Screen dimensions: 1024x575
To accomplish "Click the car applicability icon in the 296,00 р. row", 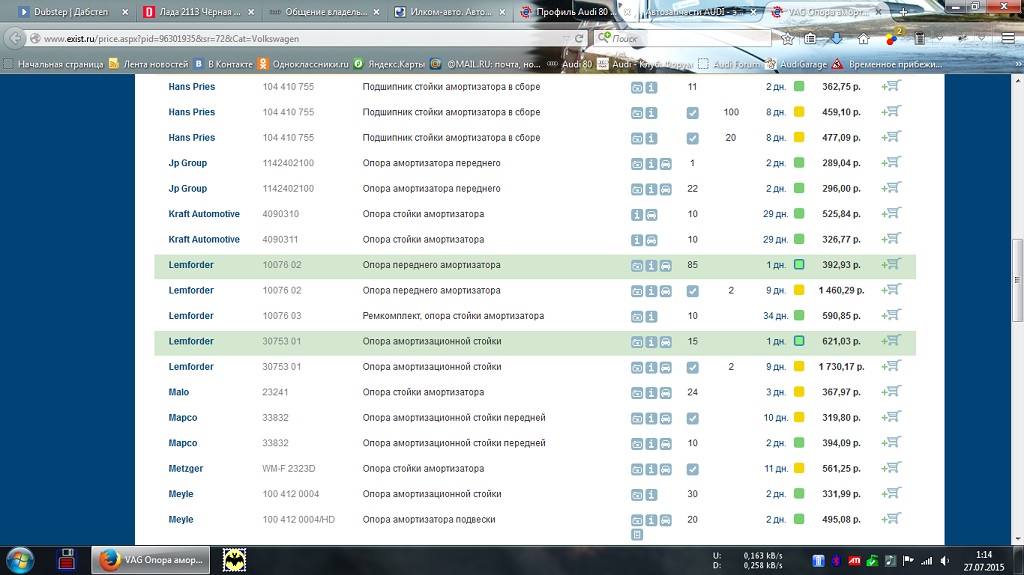I will [x=665, y=189].
